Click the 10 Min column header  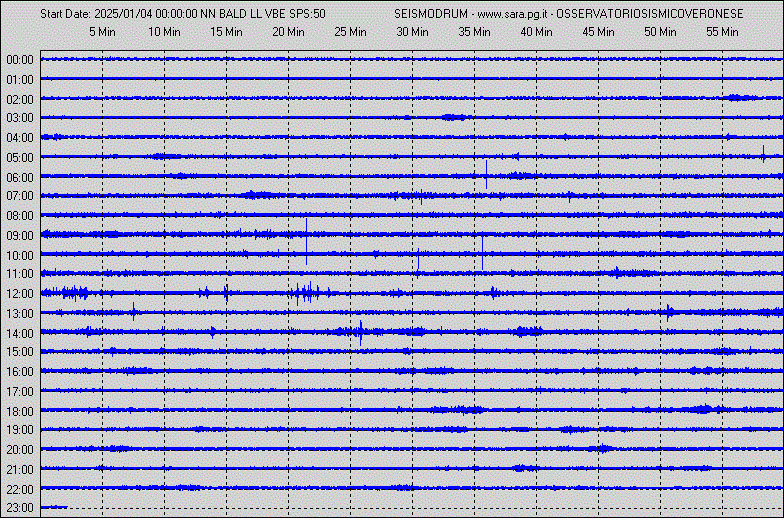point(164,32)
